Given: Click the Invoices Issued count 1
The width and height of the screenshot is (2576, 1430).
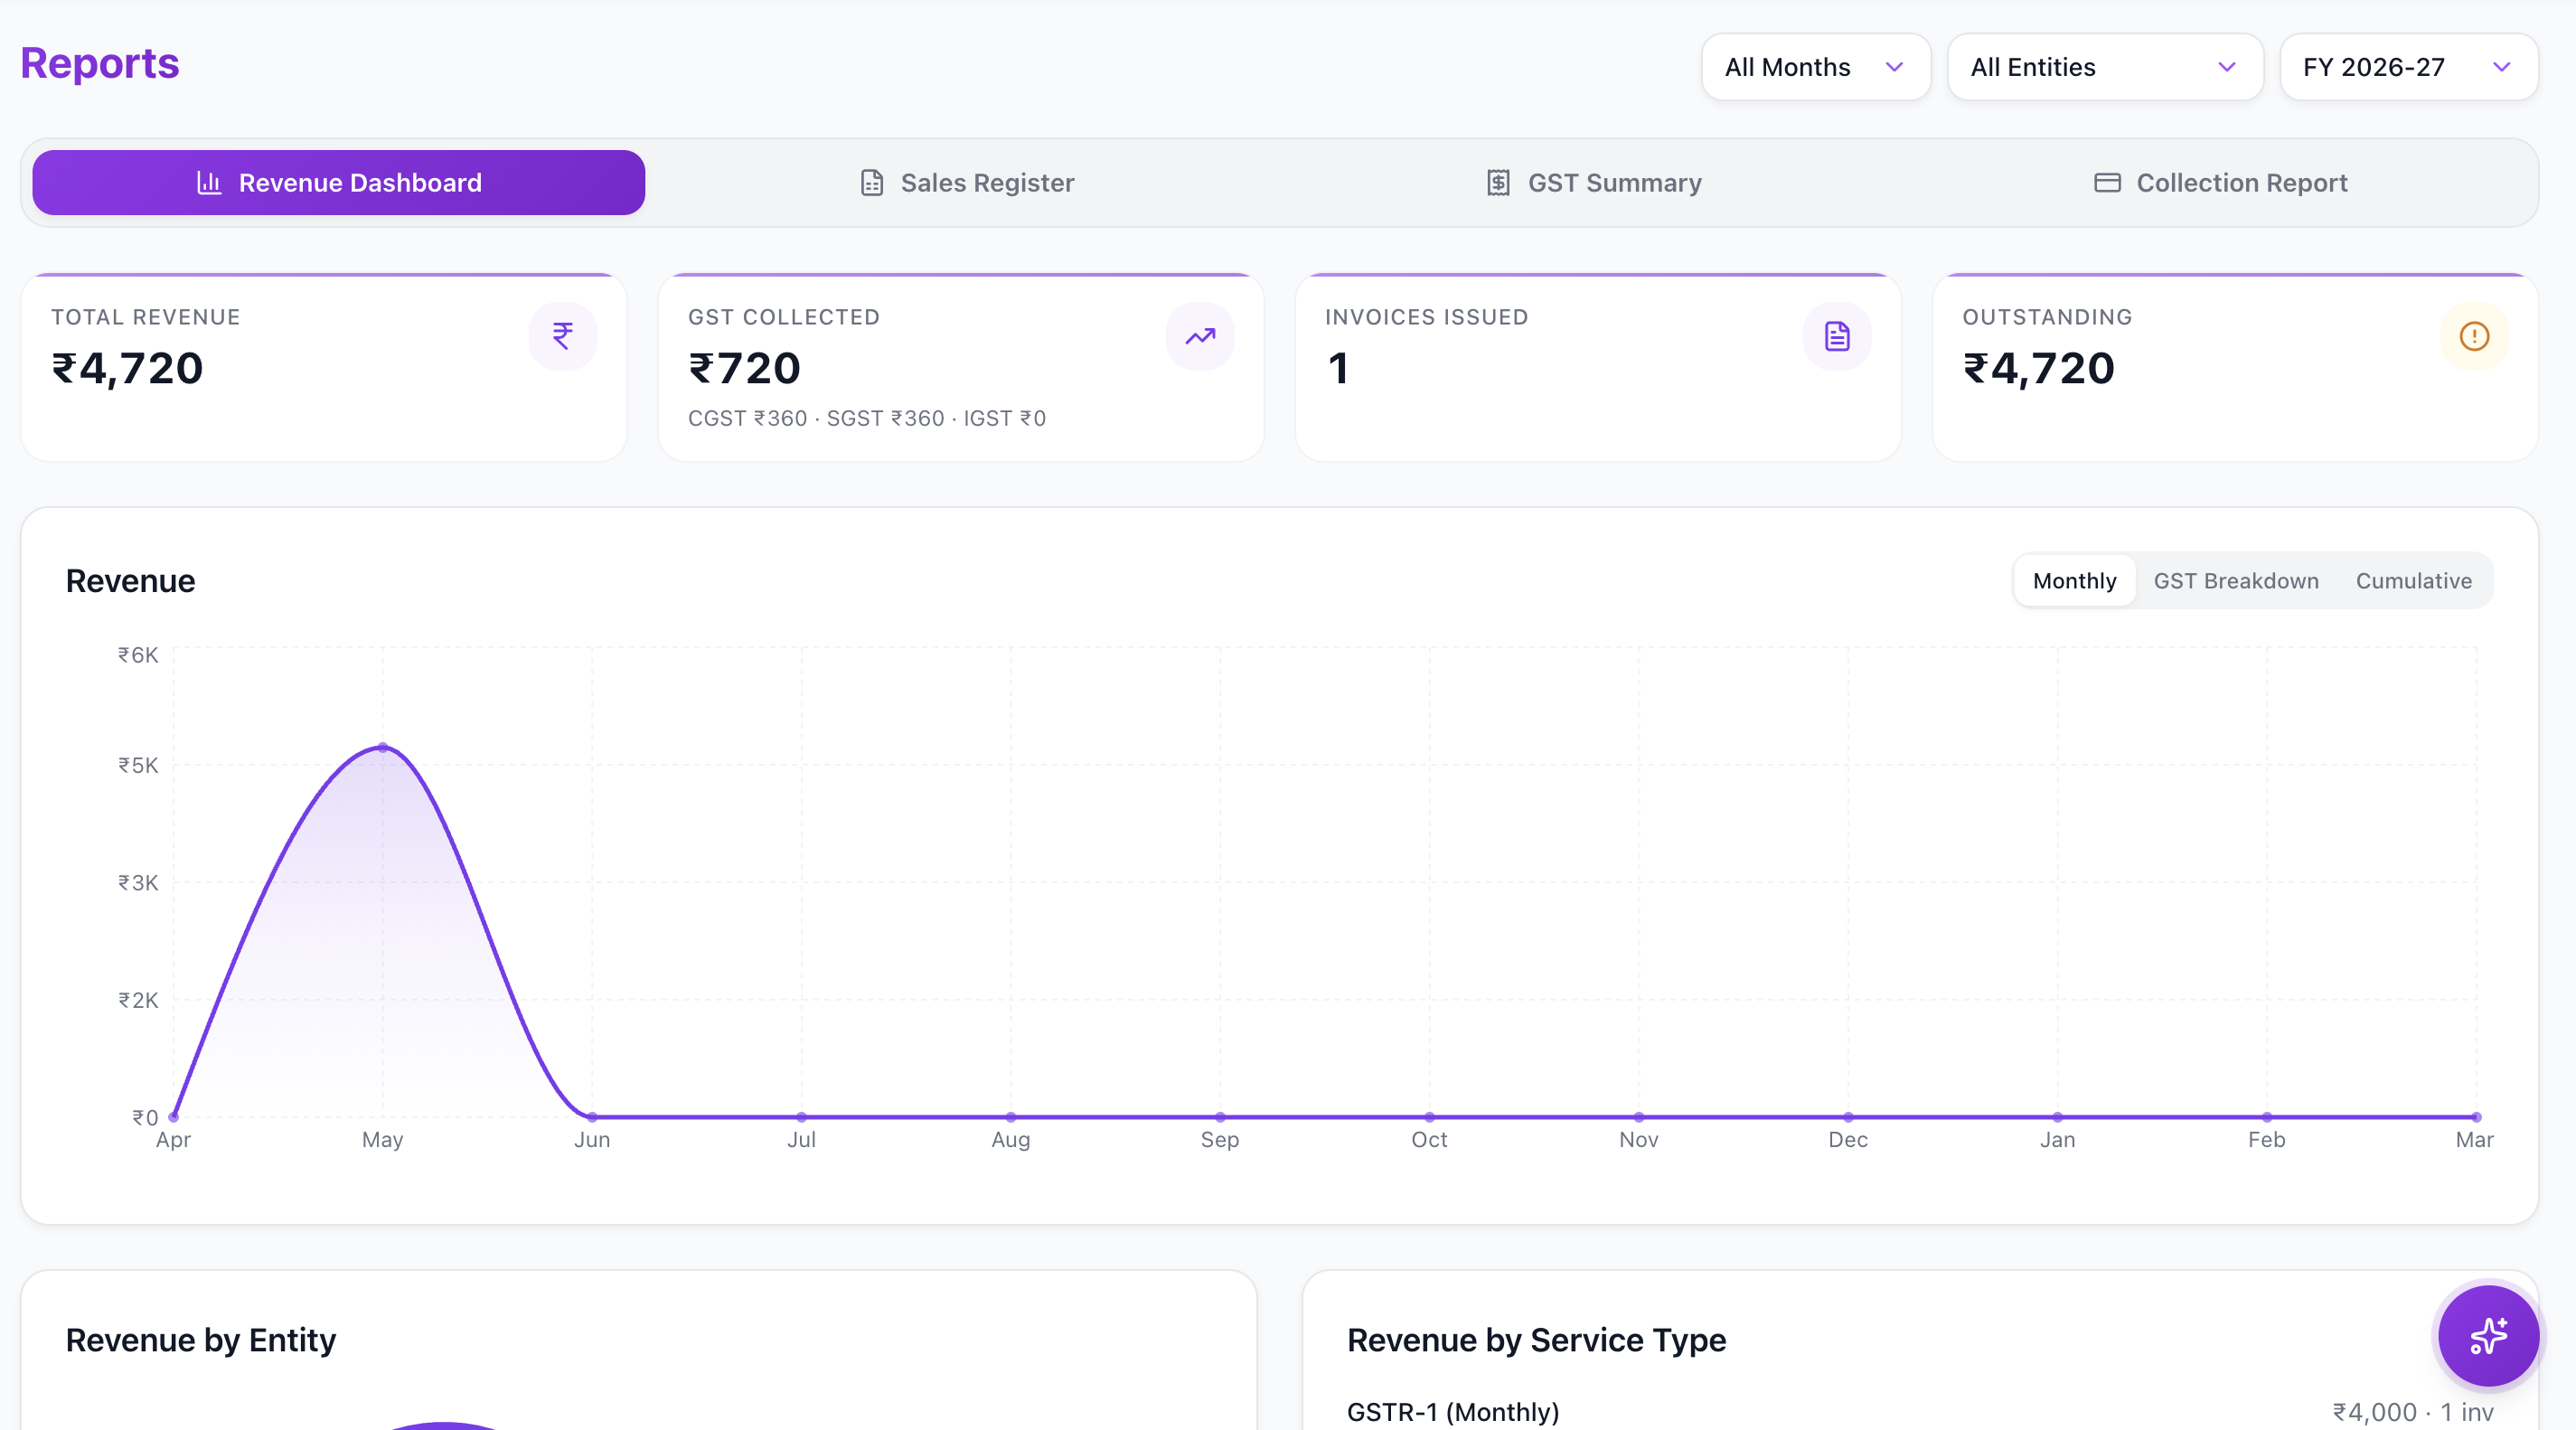Looking at the screenshot, I should (1338, 369).
